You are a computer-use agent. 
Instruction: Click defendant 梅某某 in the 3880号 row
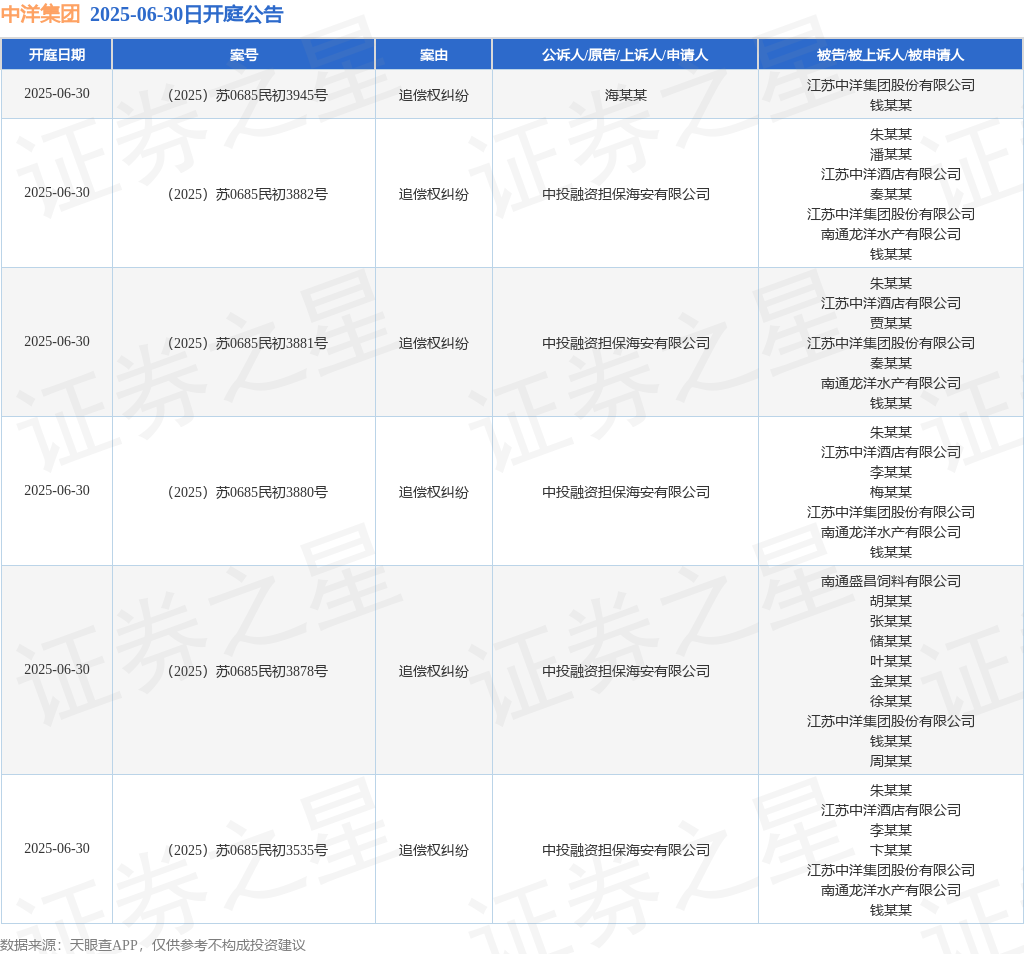tap(891, 492)
